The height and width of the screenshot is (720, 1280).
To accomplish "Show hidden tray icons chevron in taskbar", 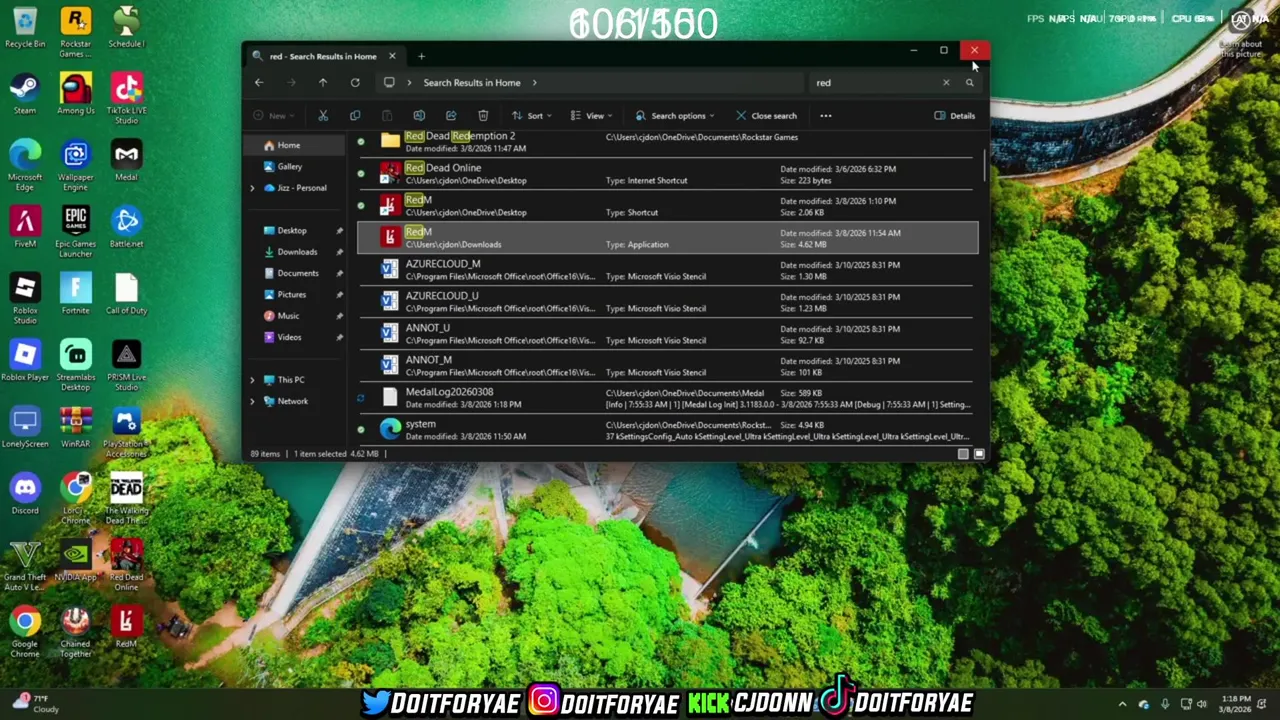I will 1122,704.
